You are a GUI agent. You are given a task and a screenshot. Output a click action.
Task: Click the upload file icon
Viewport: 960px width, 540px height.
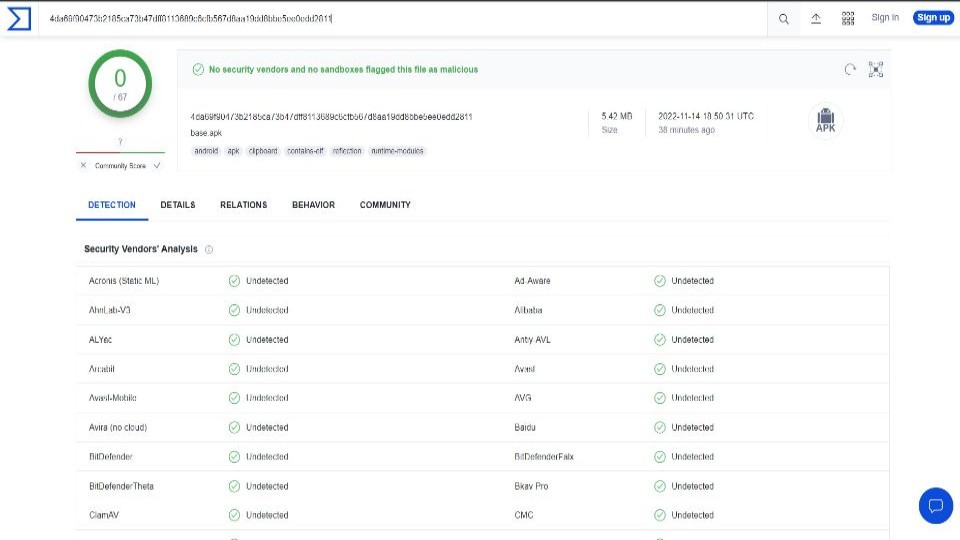816,19
